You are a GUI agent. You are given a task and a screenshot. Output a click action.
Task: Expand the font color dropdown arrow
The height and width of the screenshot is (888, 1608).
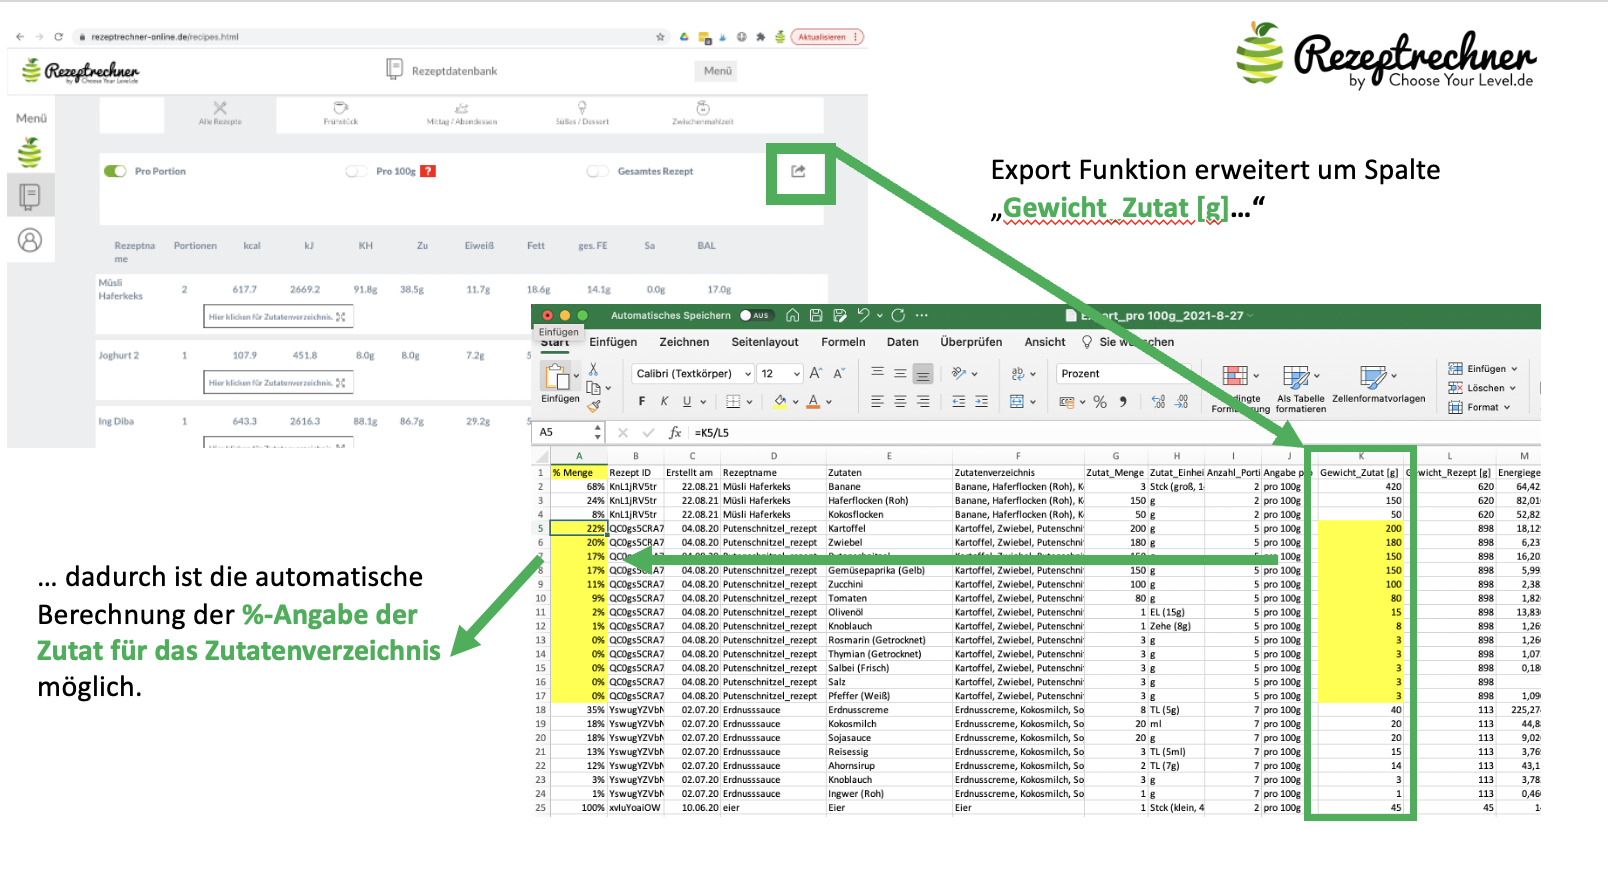point(829,402)
